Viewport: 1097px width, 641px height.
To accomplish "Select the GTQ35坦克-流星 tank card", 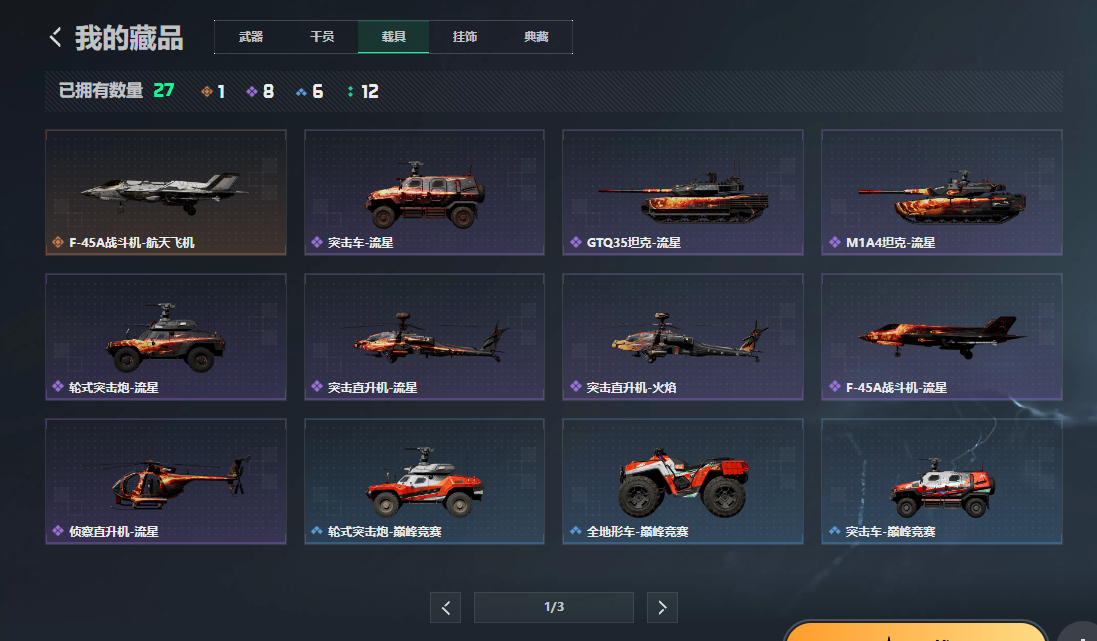I will (x=683, y=192).
